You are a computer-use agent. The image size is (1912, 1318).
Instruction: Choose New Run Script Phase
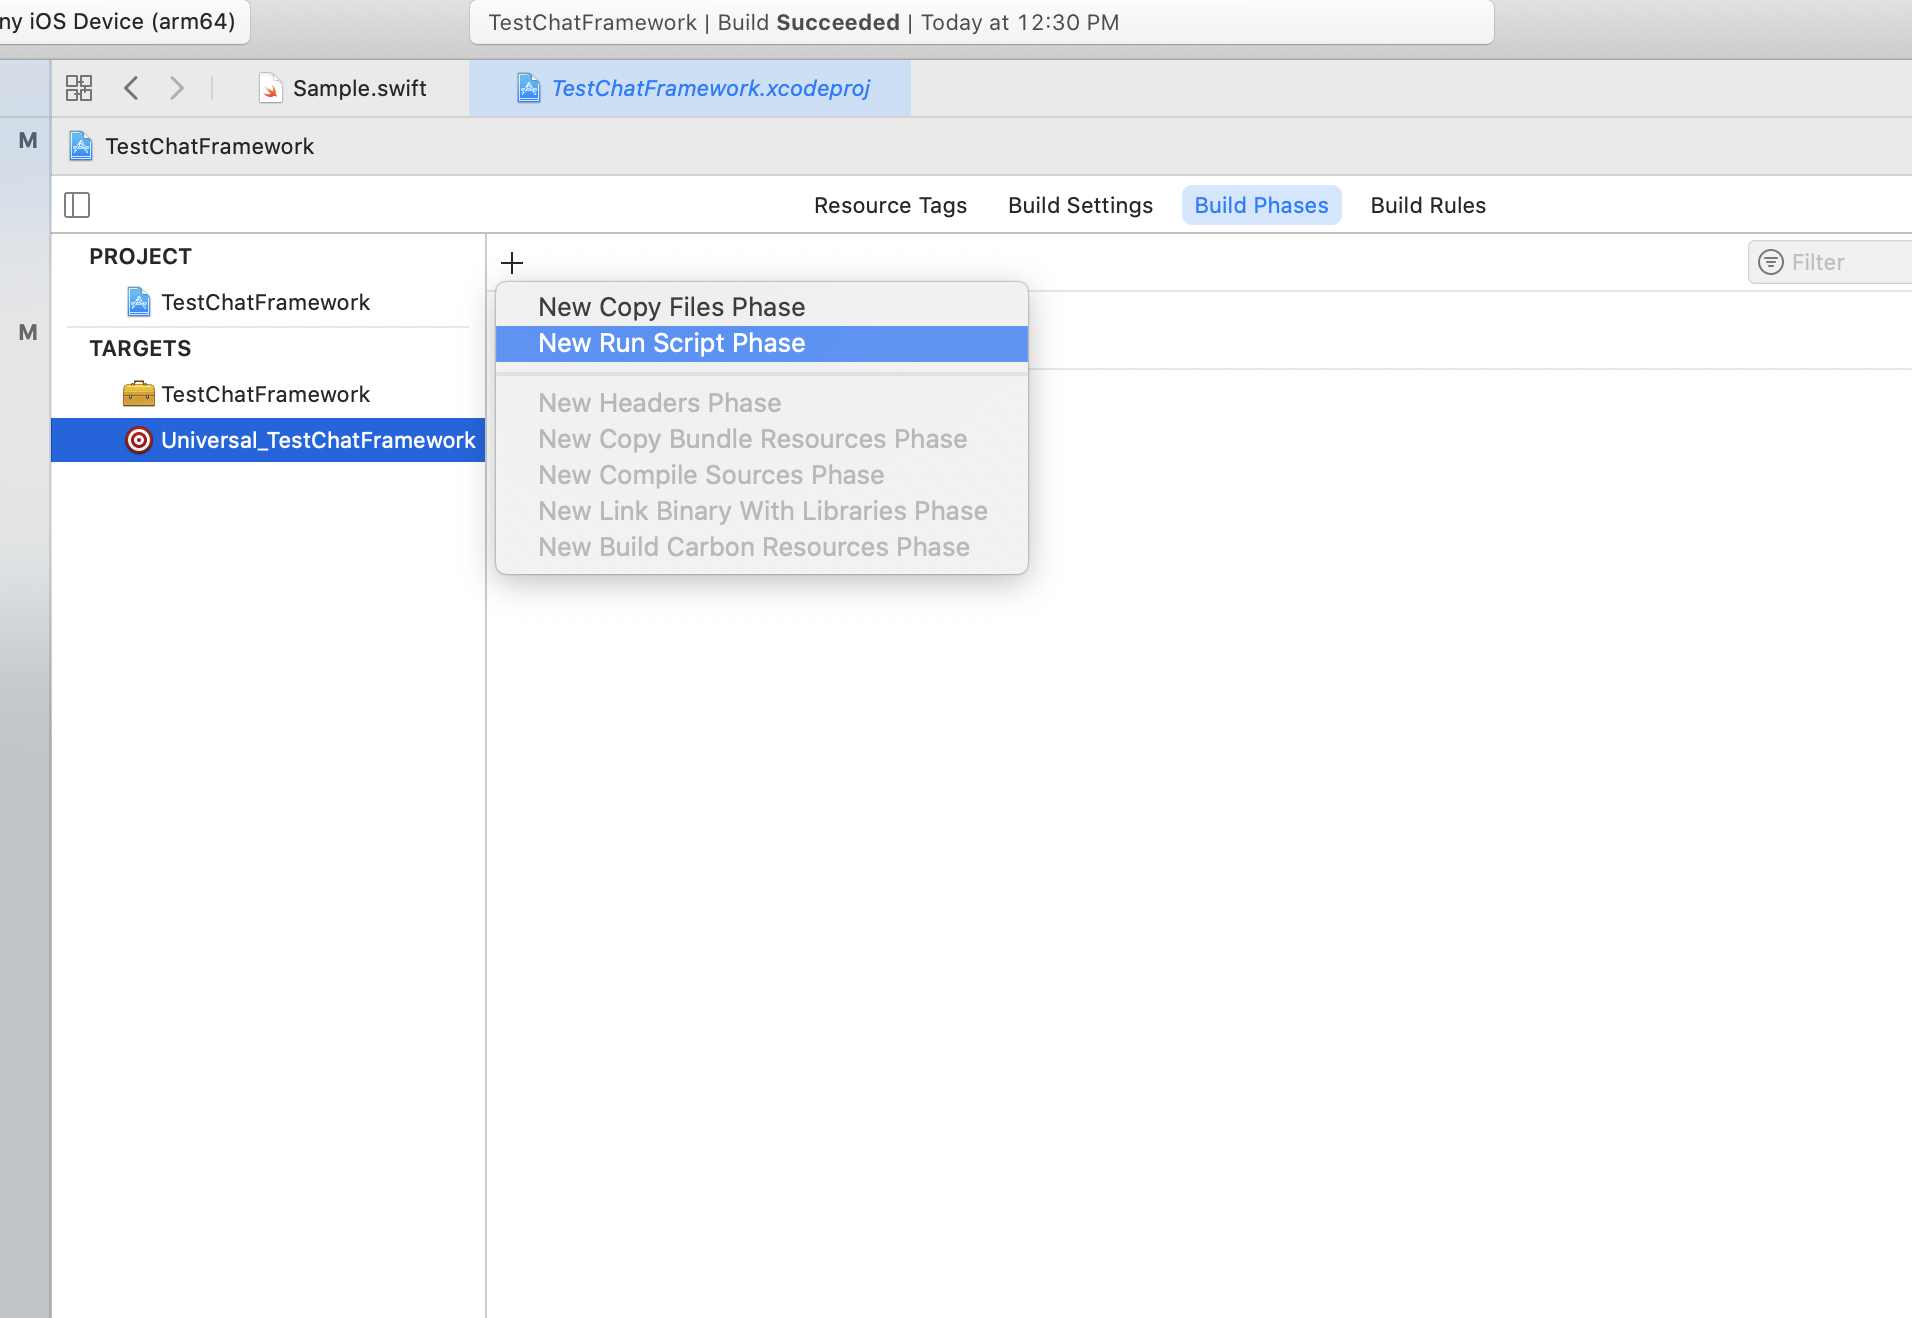click(762, 343)
